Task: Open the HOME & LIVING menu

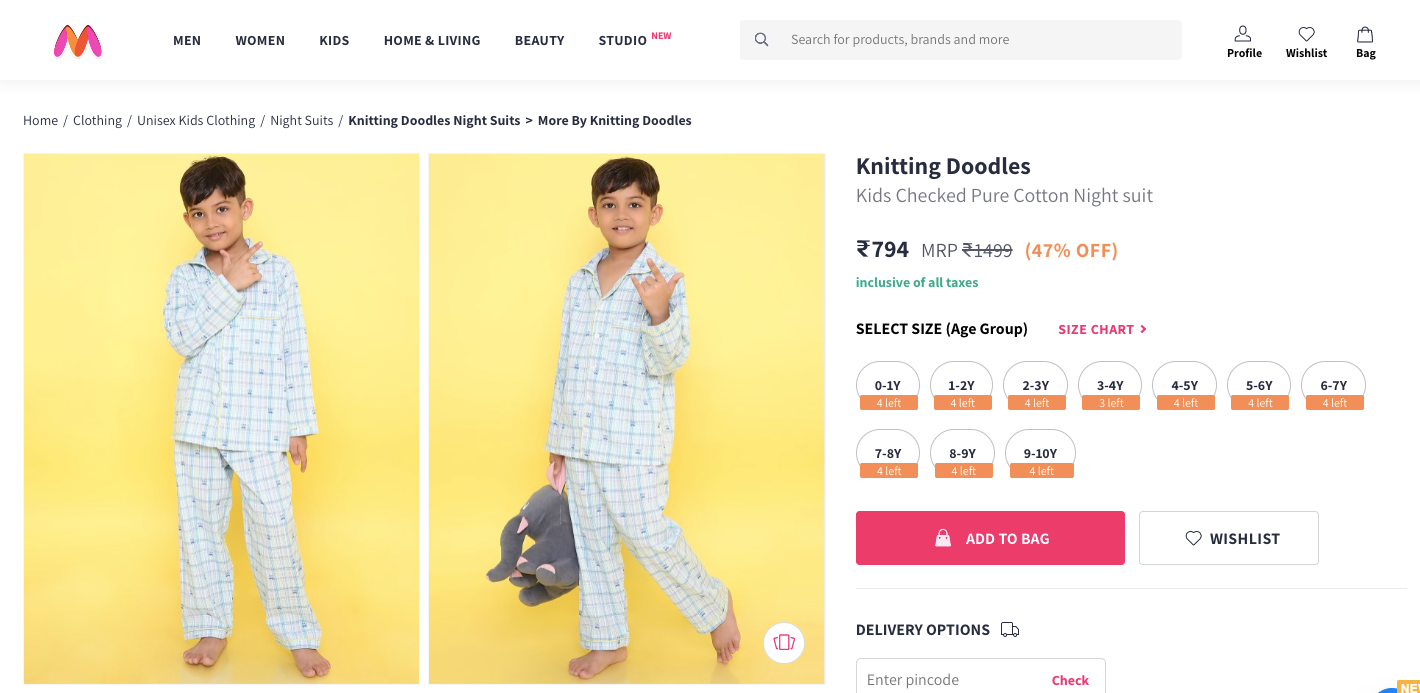Action: 432,41
